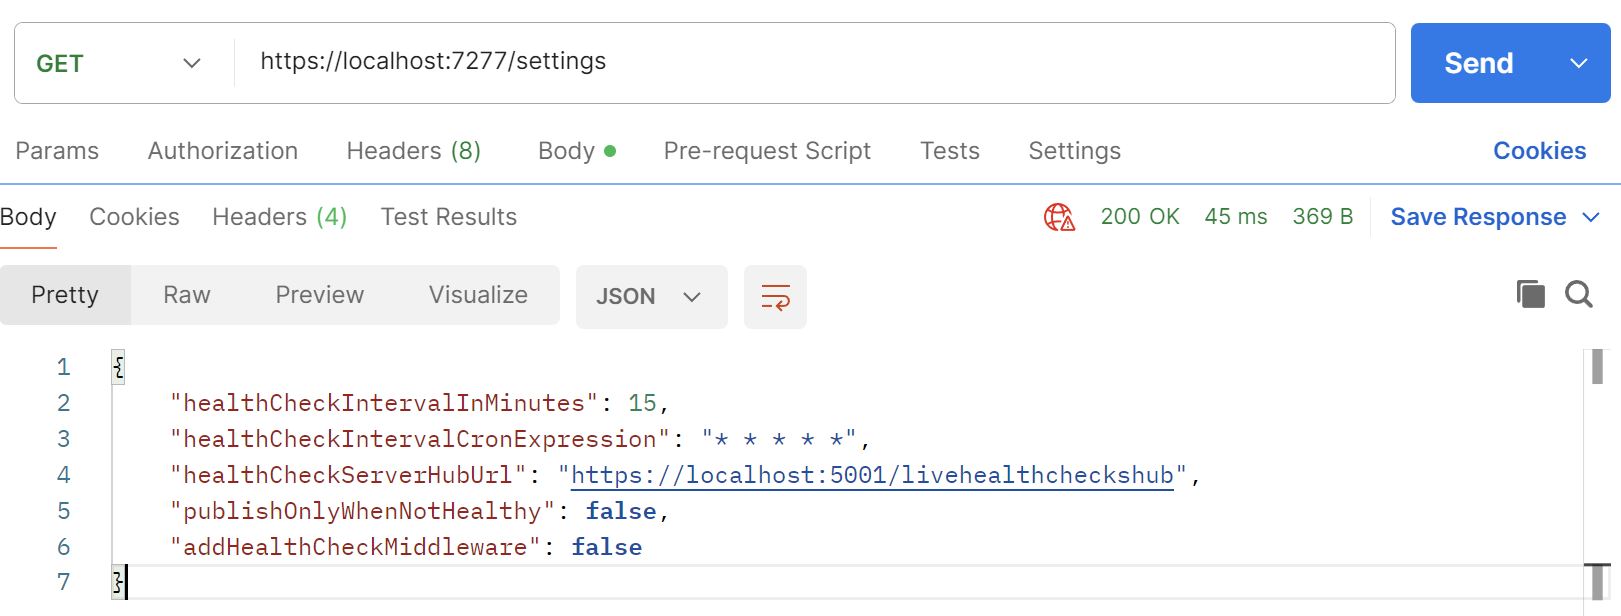Click line number 7 in the gutter
Viewport: 1621px width, 616px height.
pos(63,582)
